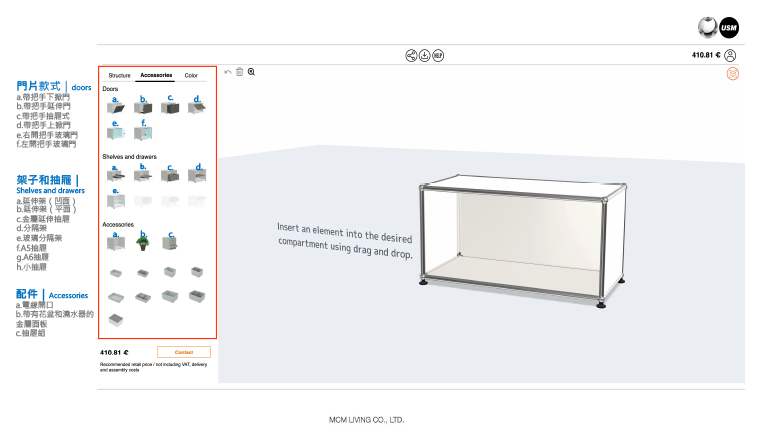
Task: Click the orange icon at viewer top-right
Action: (732, 73)
